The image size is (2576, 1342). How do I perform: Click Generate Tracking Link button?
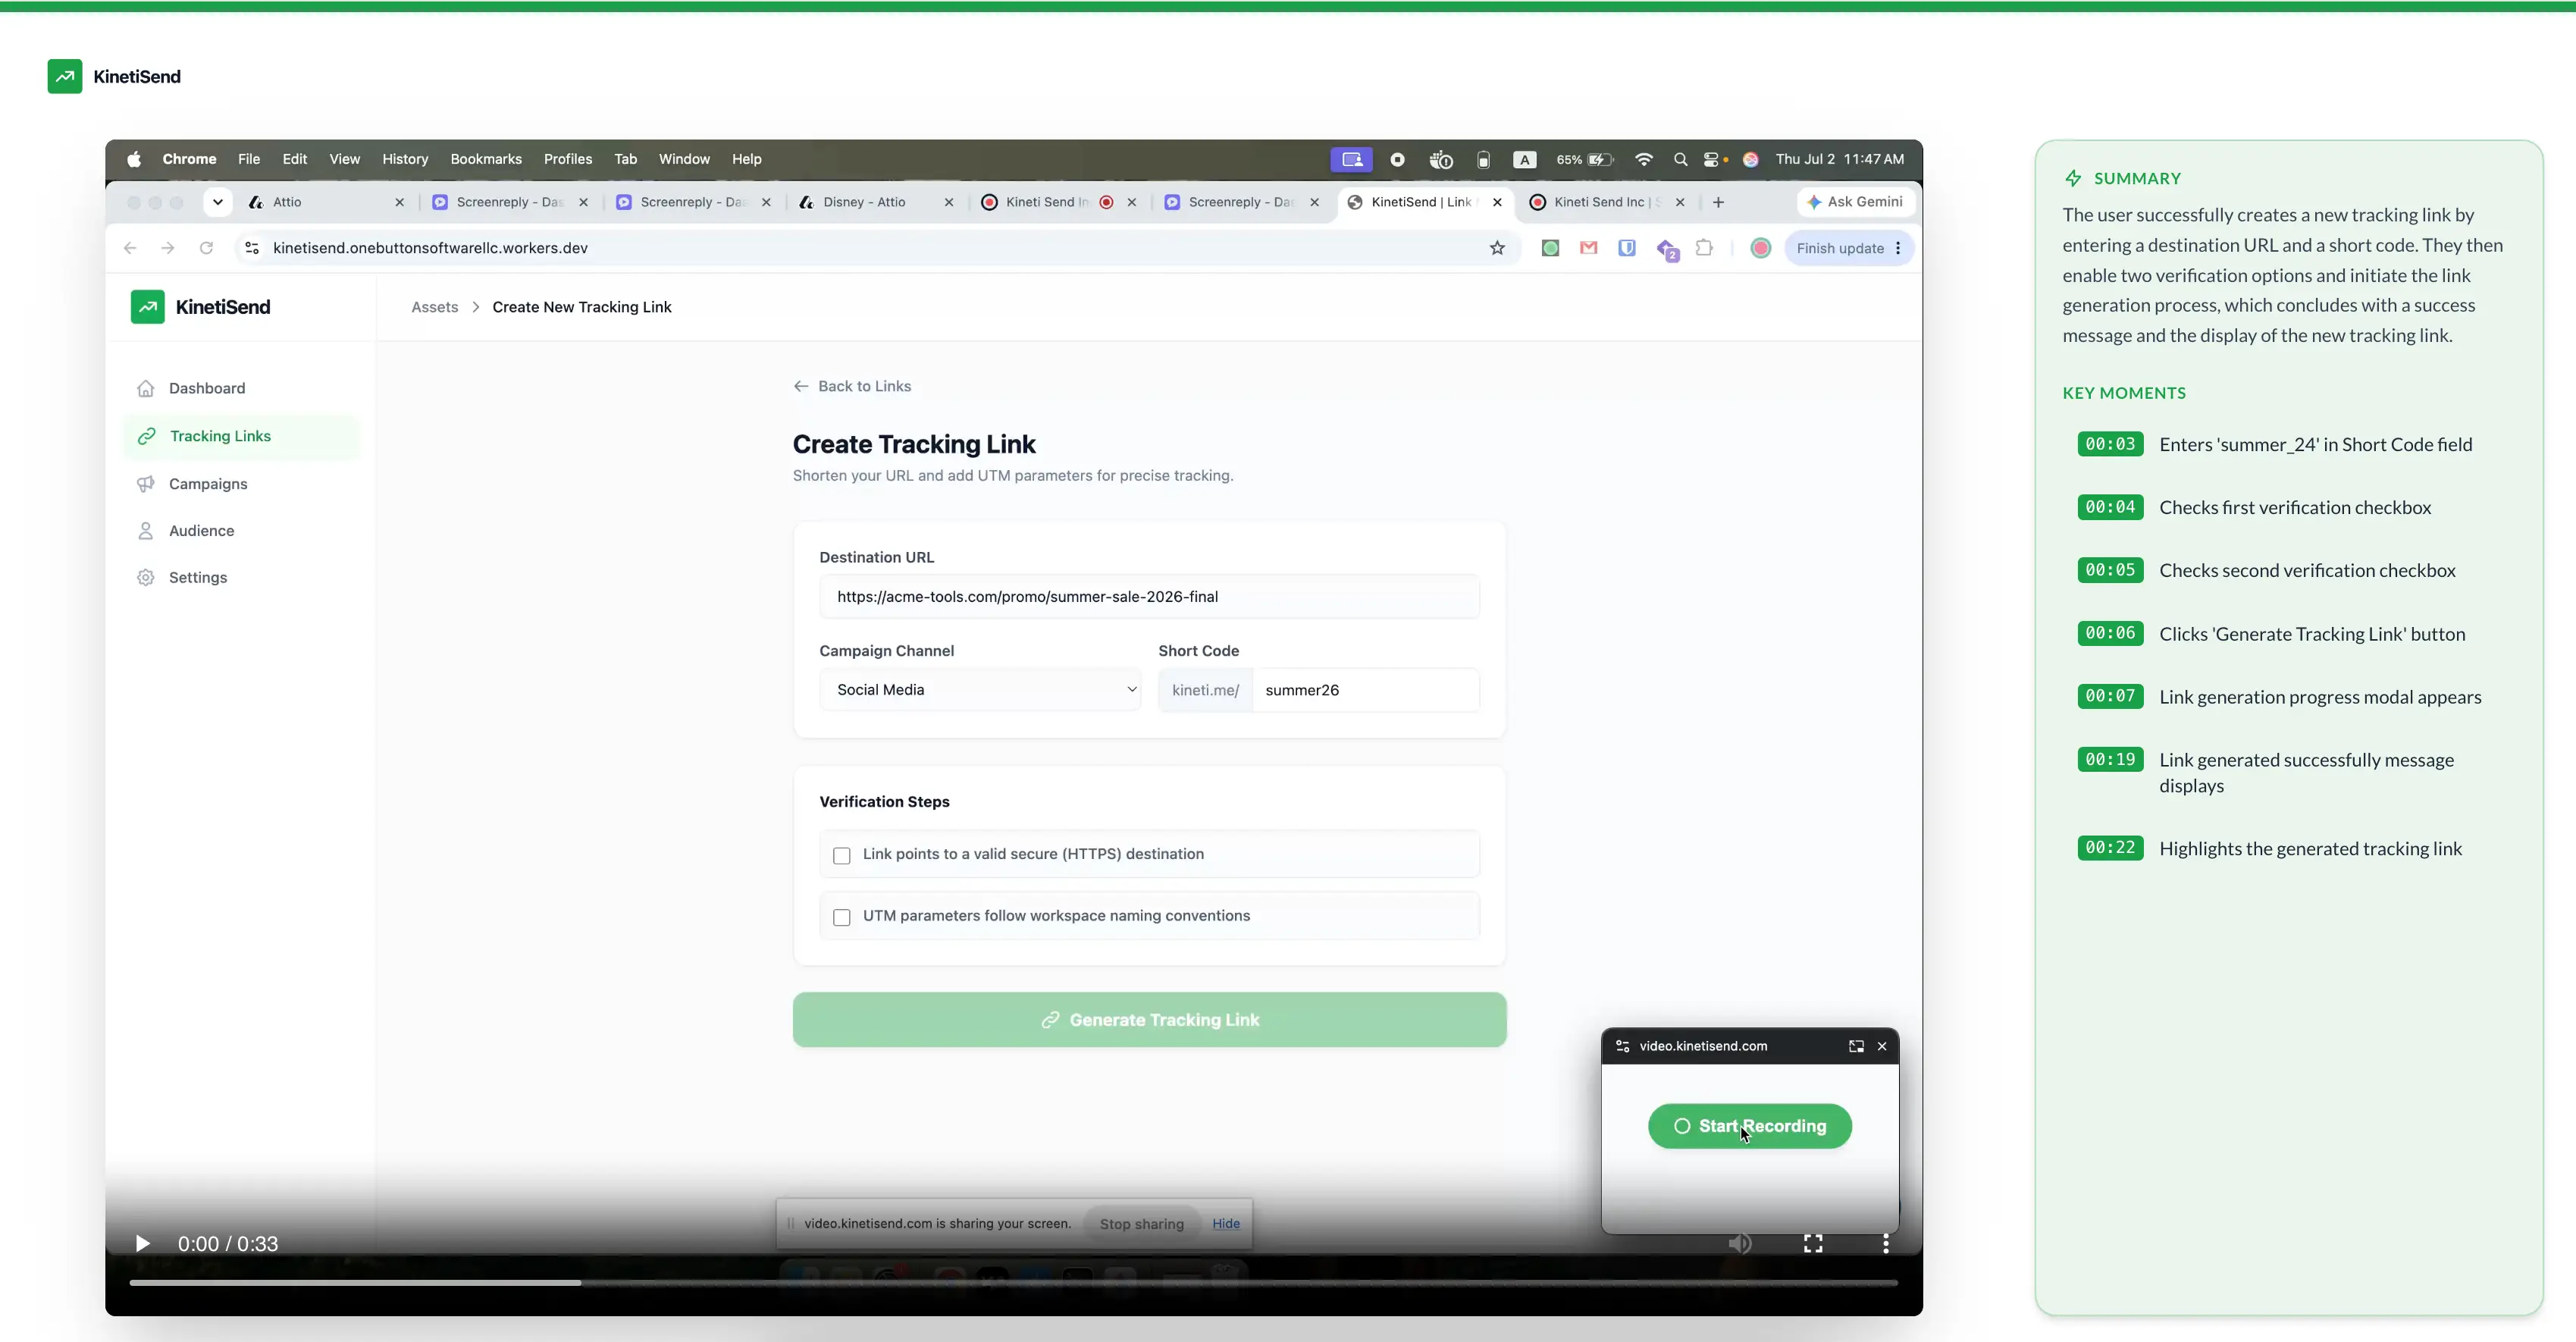pyautogui.click(x=1149, y=1020)
